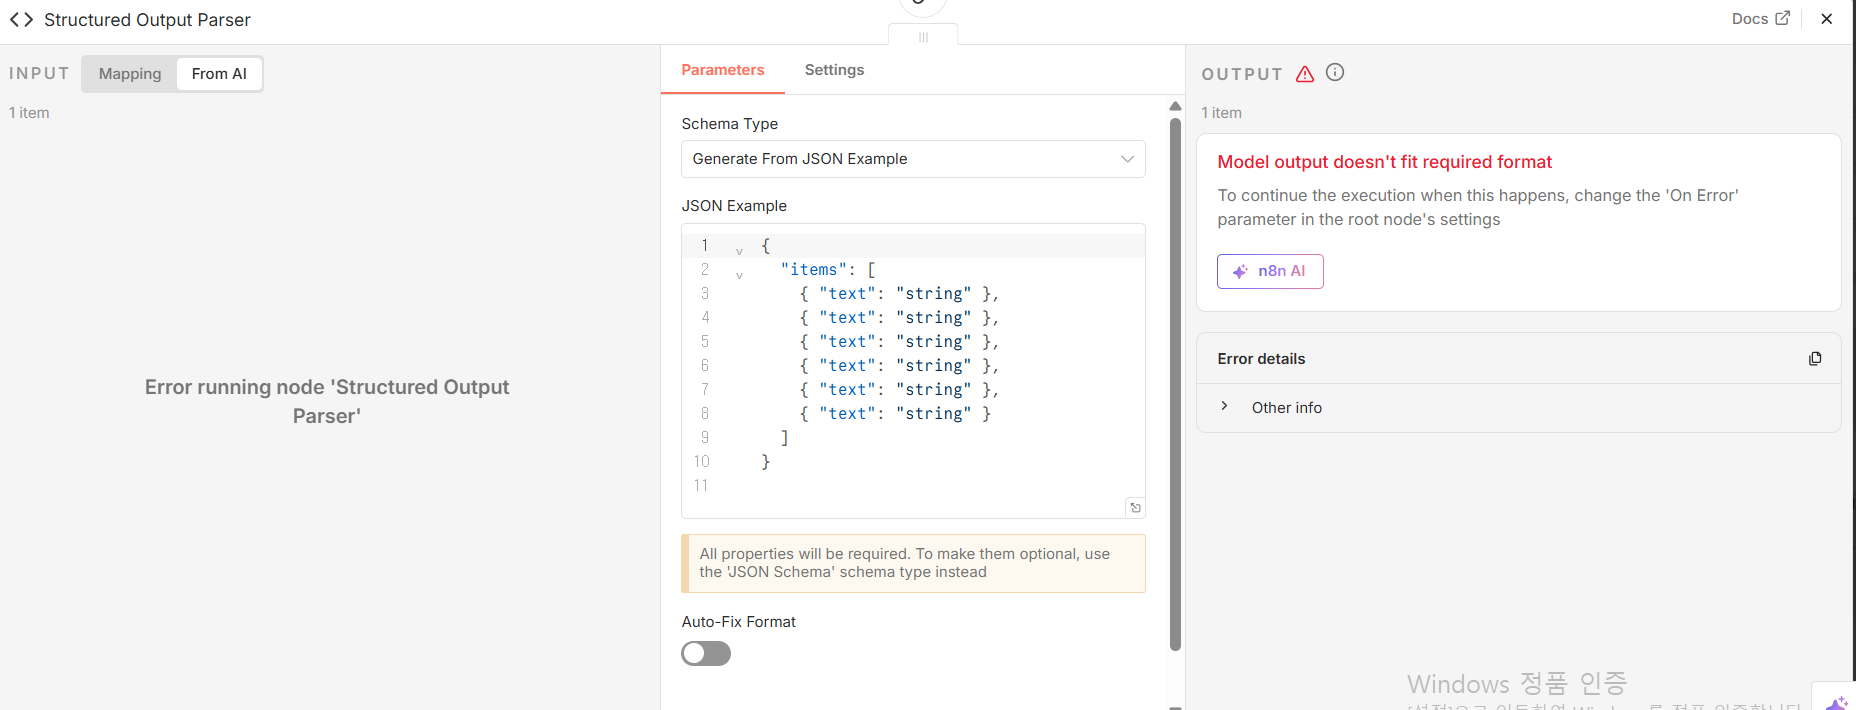Image resolution: width=1856 pixels, height=710 pixels.
Task: Switch input view to Mapping
Action: pyautogui.click(x=130, y=74)
